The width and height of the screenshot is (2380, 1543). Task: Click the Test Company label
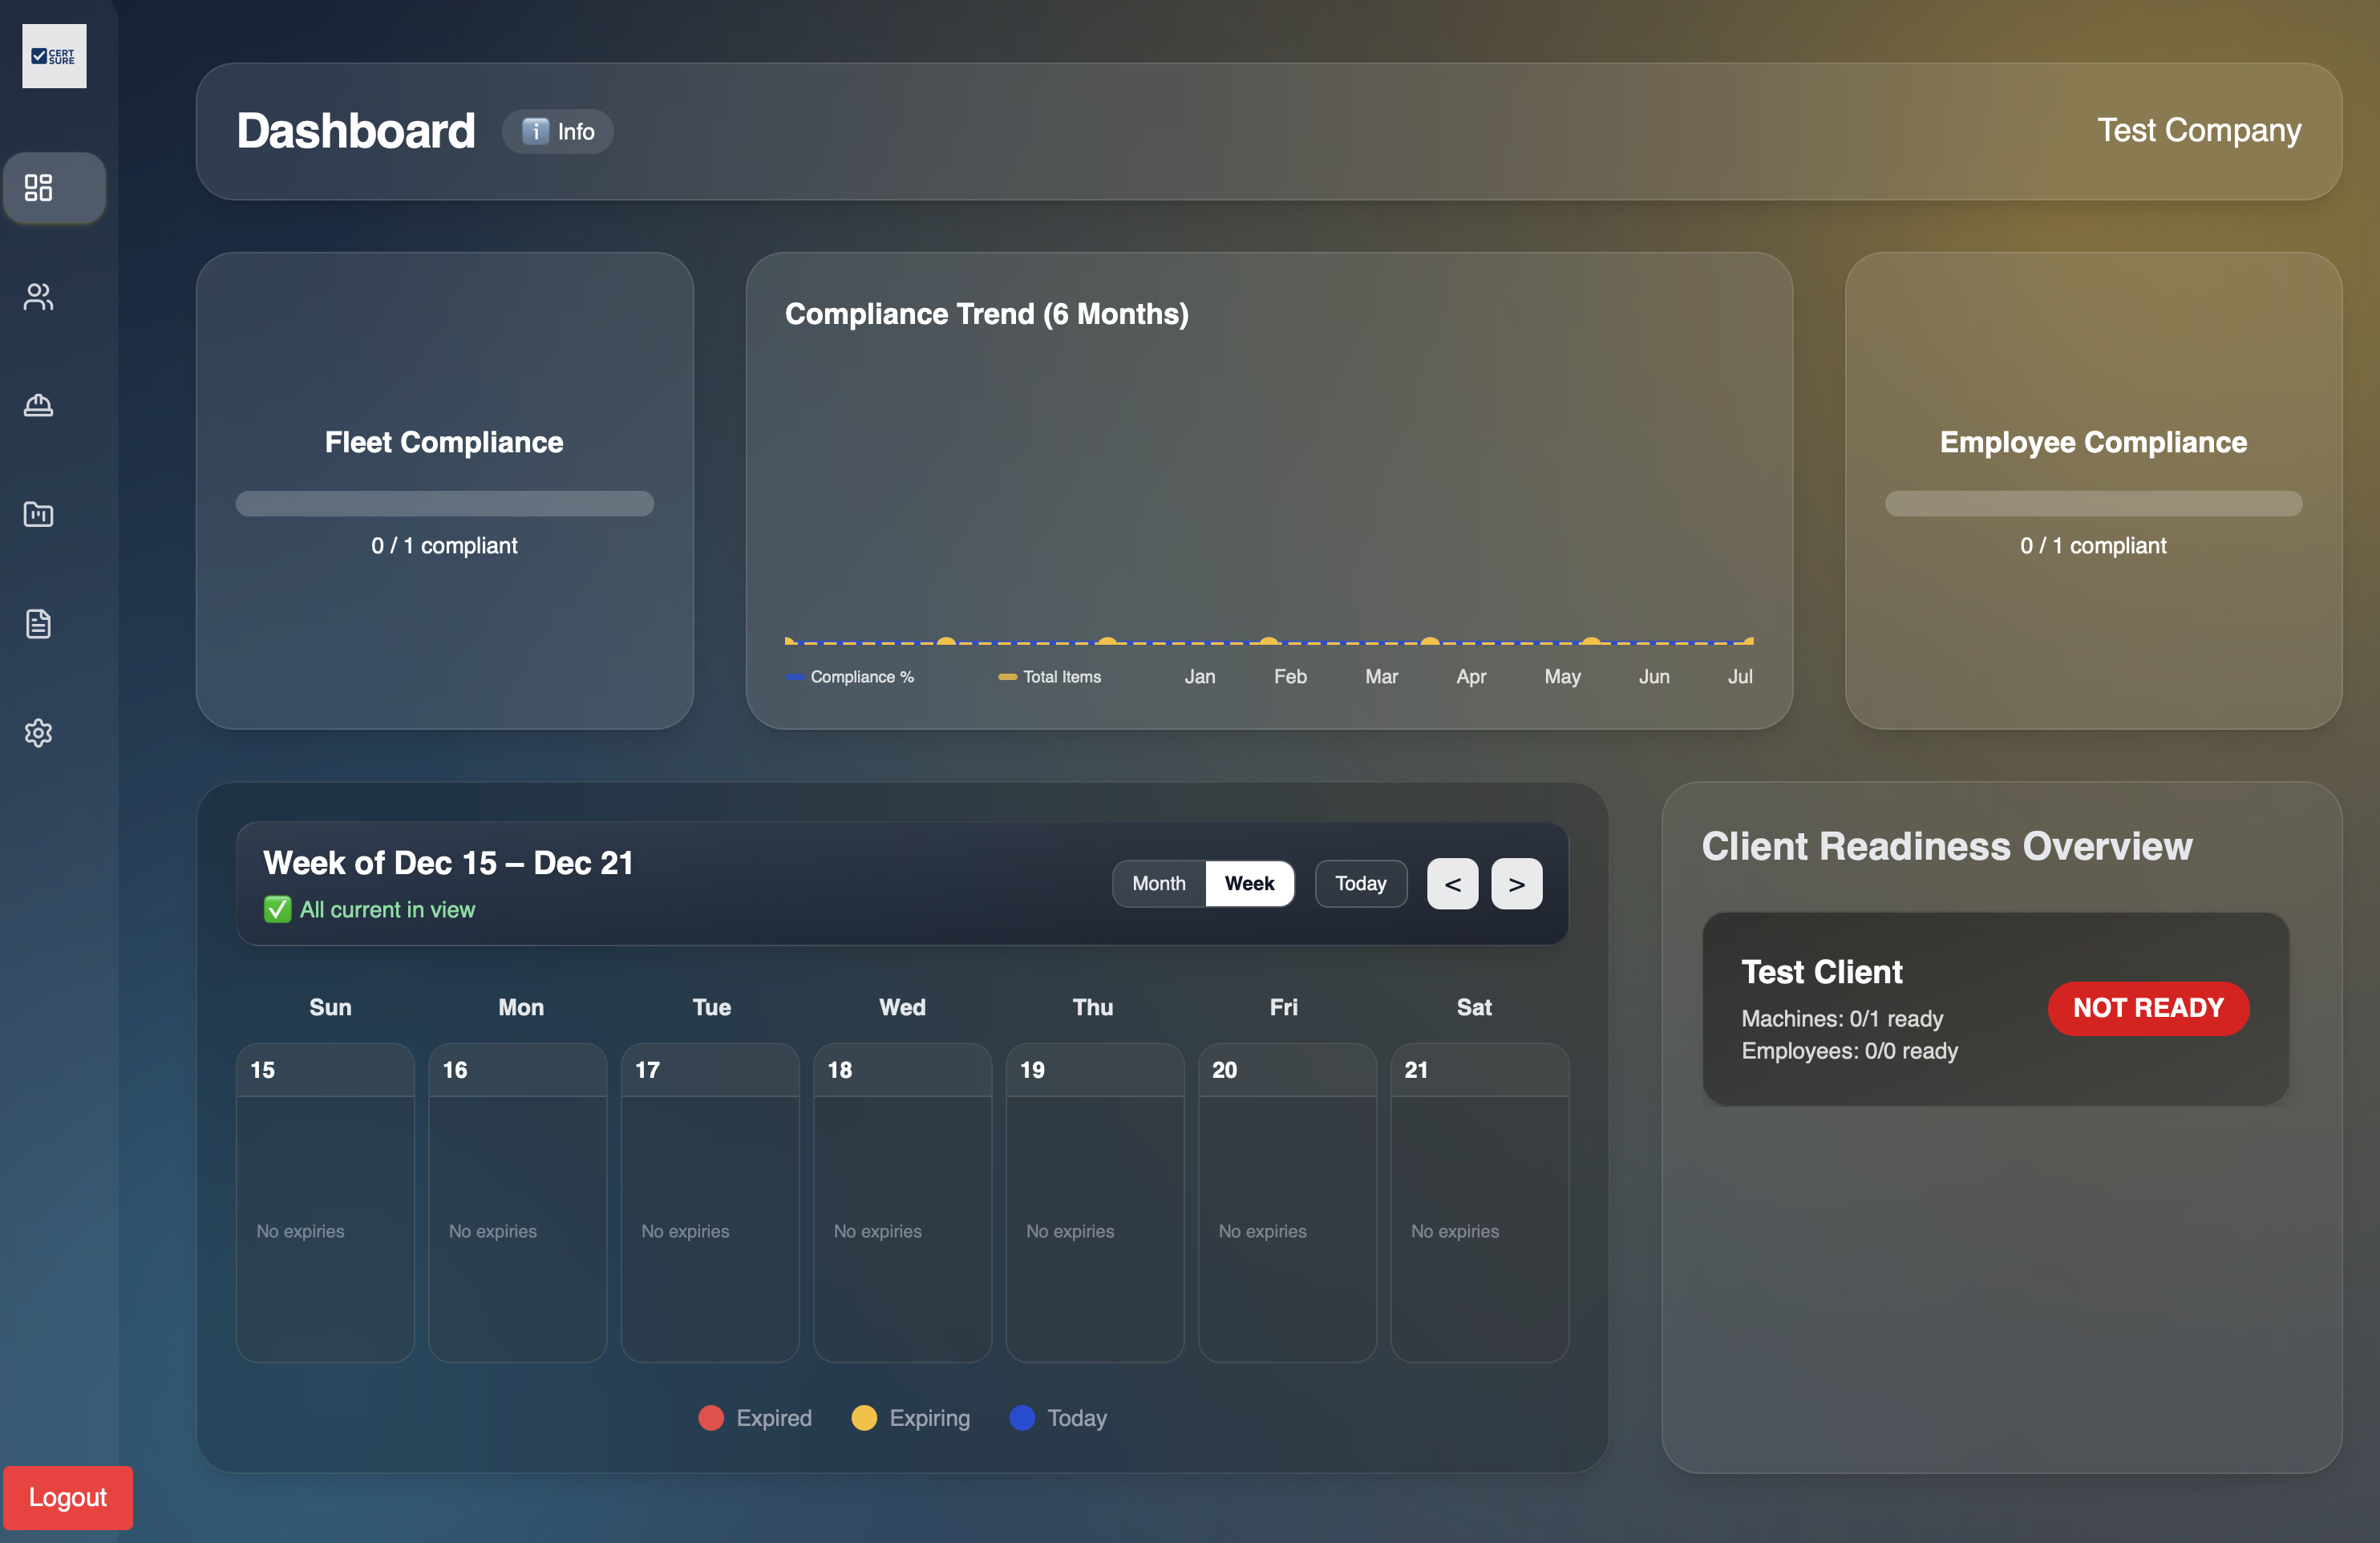(x=2197, y=130)
